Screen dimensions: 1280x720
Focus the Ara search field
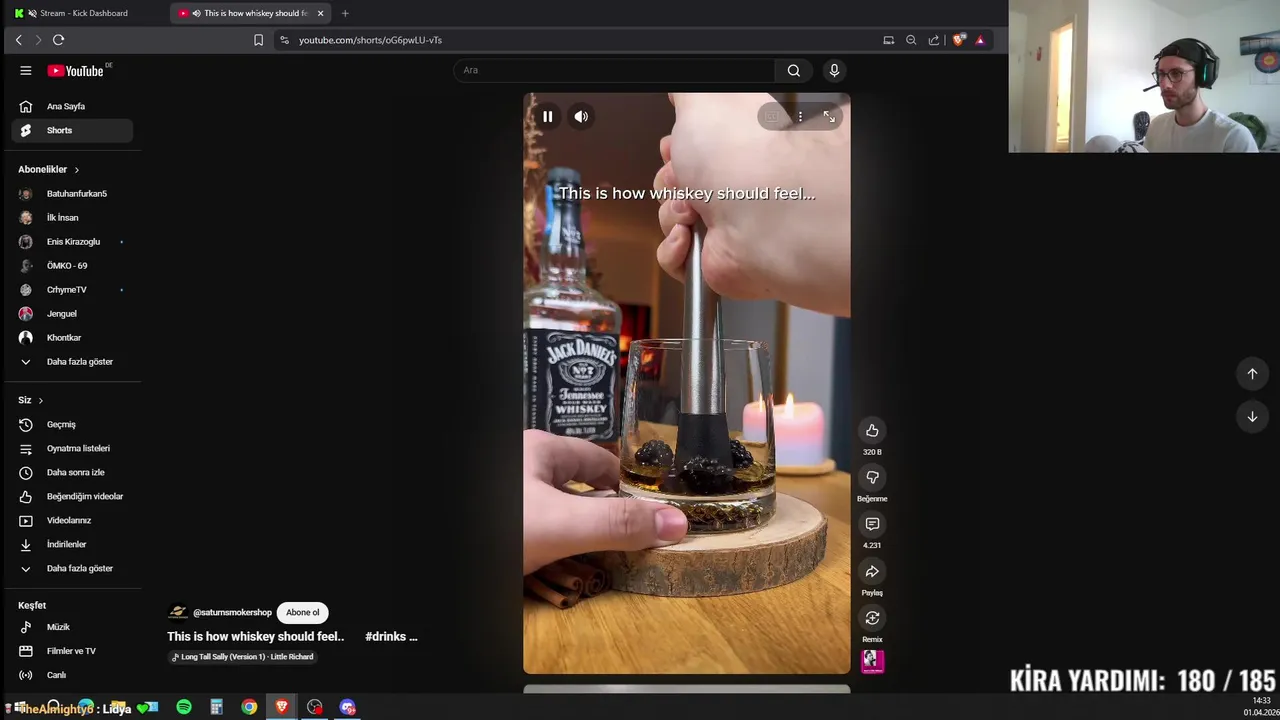614,70
